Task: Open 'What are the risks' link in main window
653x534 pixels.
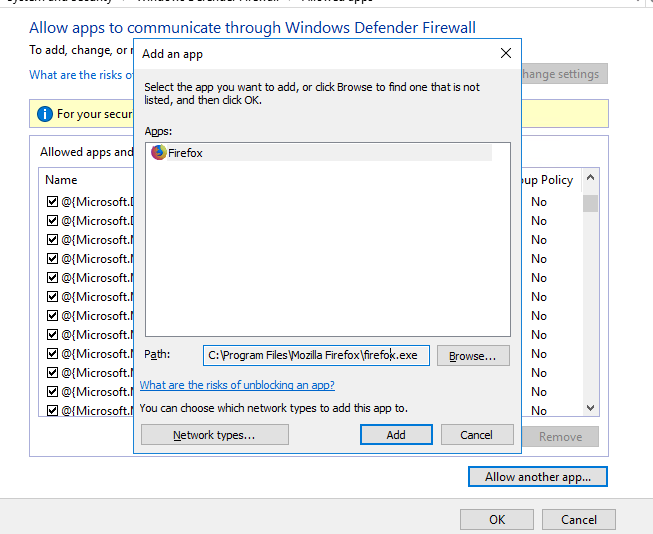Action: click(81, 75)
